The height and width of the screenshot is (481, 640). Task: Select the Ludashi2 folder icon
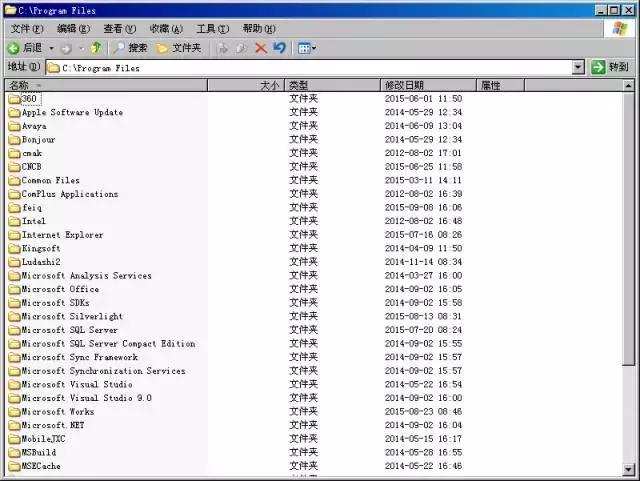14,262
